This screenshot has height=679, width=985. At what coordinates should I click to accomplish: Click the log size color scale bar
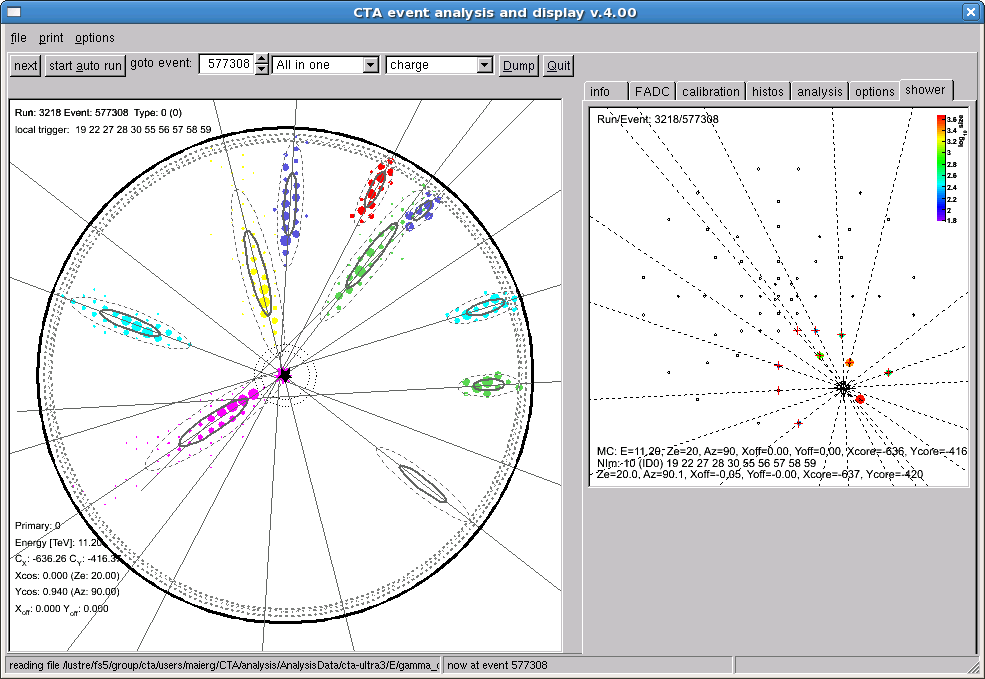pos(941,167)
